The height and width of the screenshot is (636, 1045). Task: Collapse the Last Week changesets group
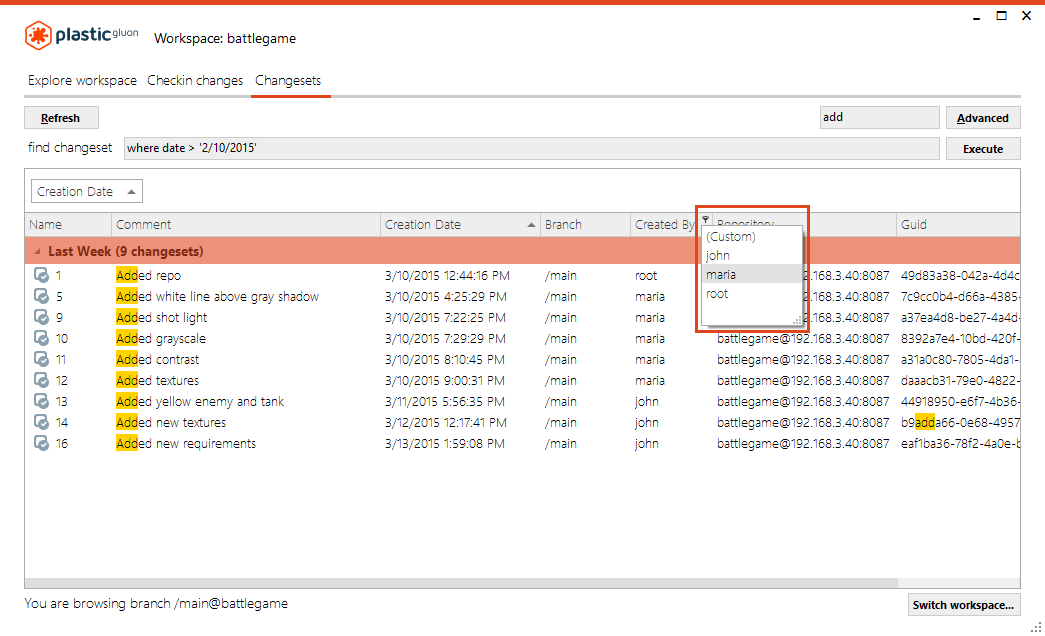coord(37,251)
